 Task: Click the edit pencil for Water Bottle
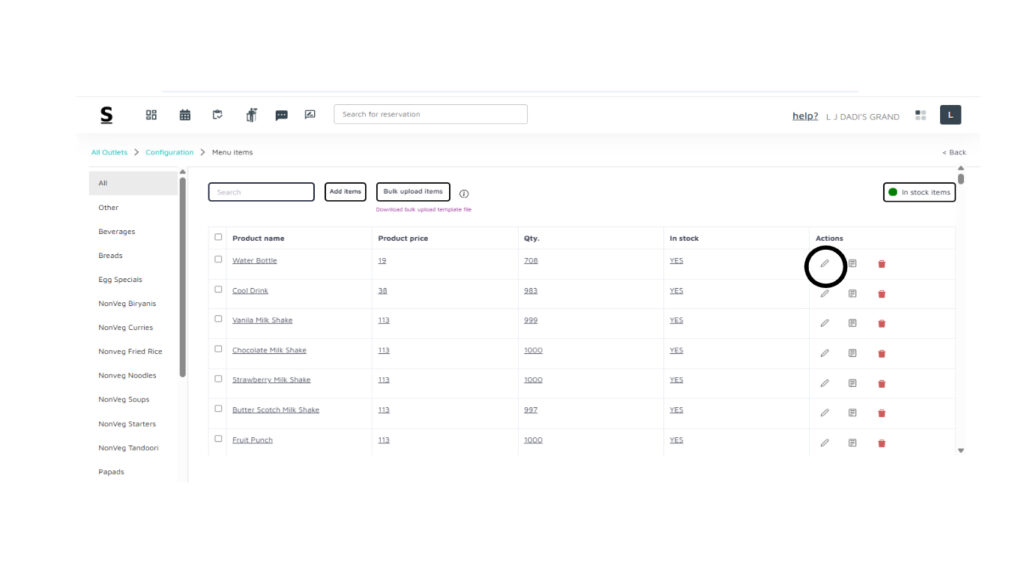825,264
